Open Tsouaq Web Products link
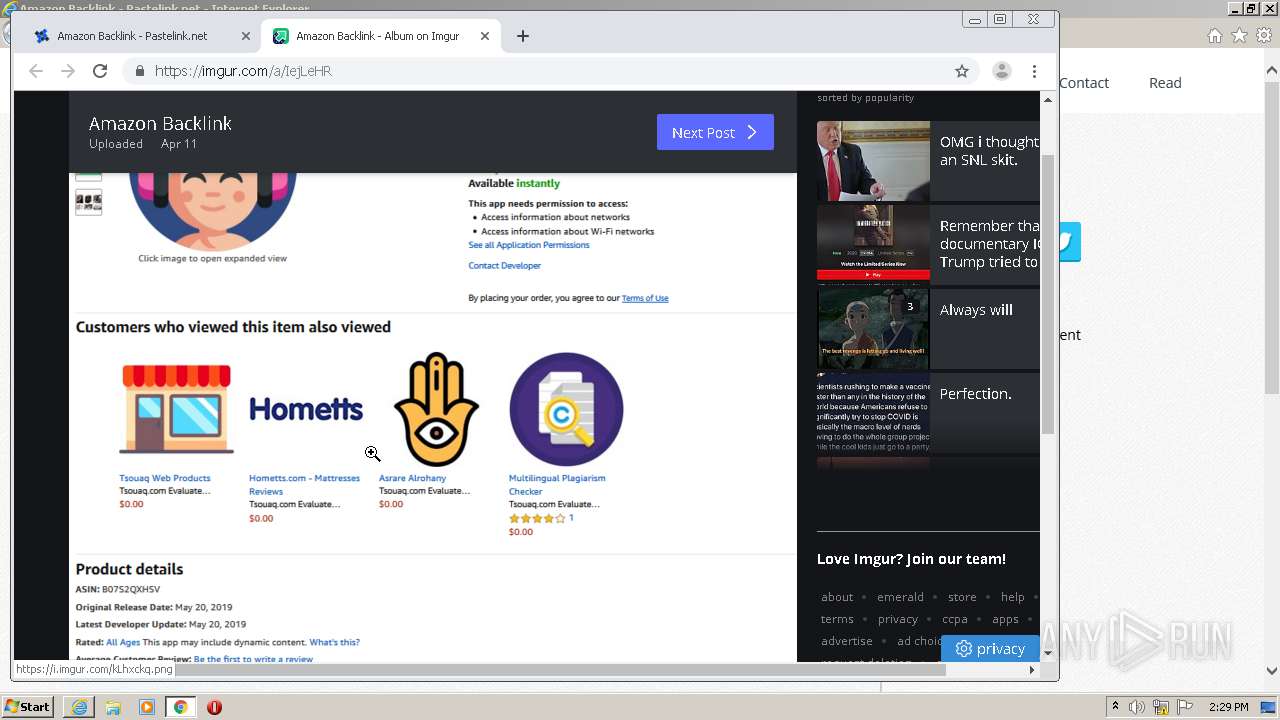This screenshot has width=1280, height=720. [165, 478]
